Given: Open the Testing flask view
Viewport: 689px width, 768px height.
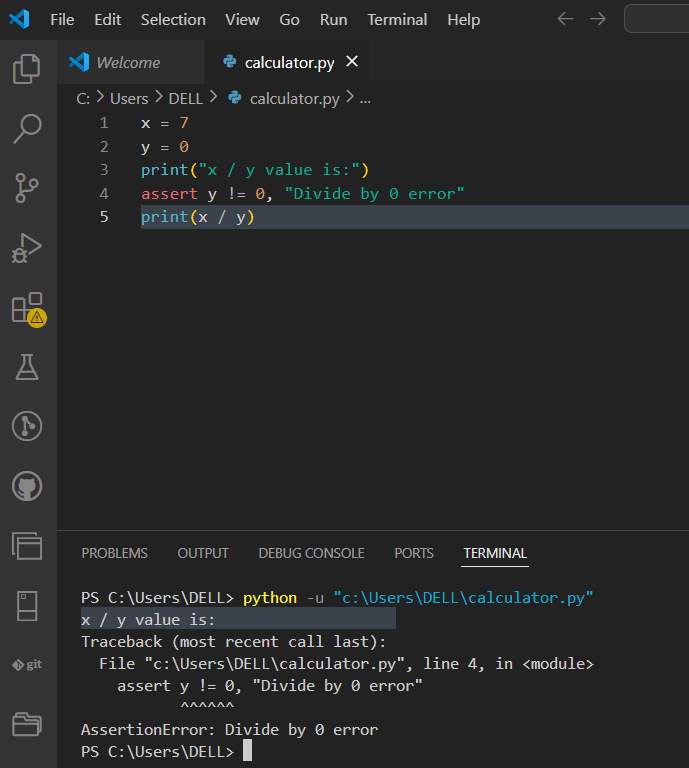Looking at the screenshot, I should pos(27,367).
